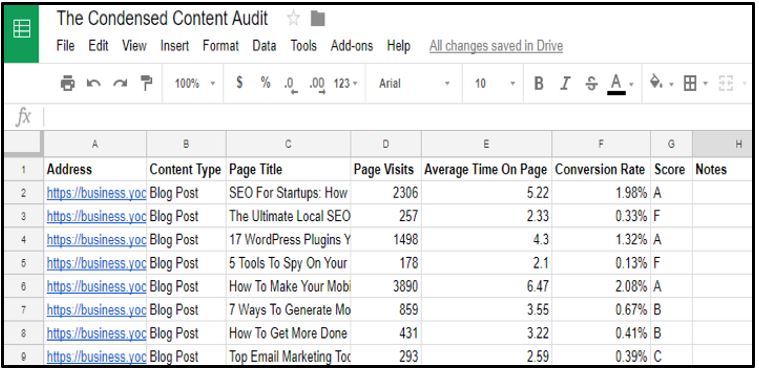
Task: Open the address link in row 4
Action: pos(96,240)
